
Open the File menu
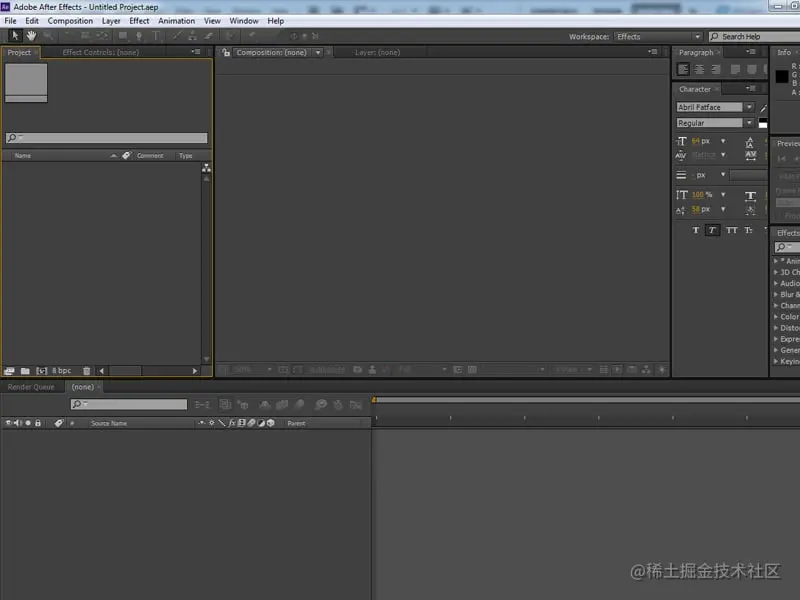coord(10,21)
